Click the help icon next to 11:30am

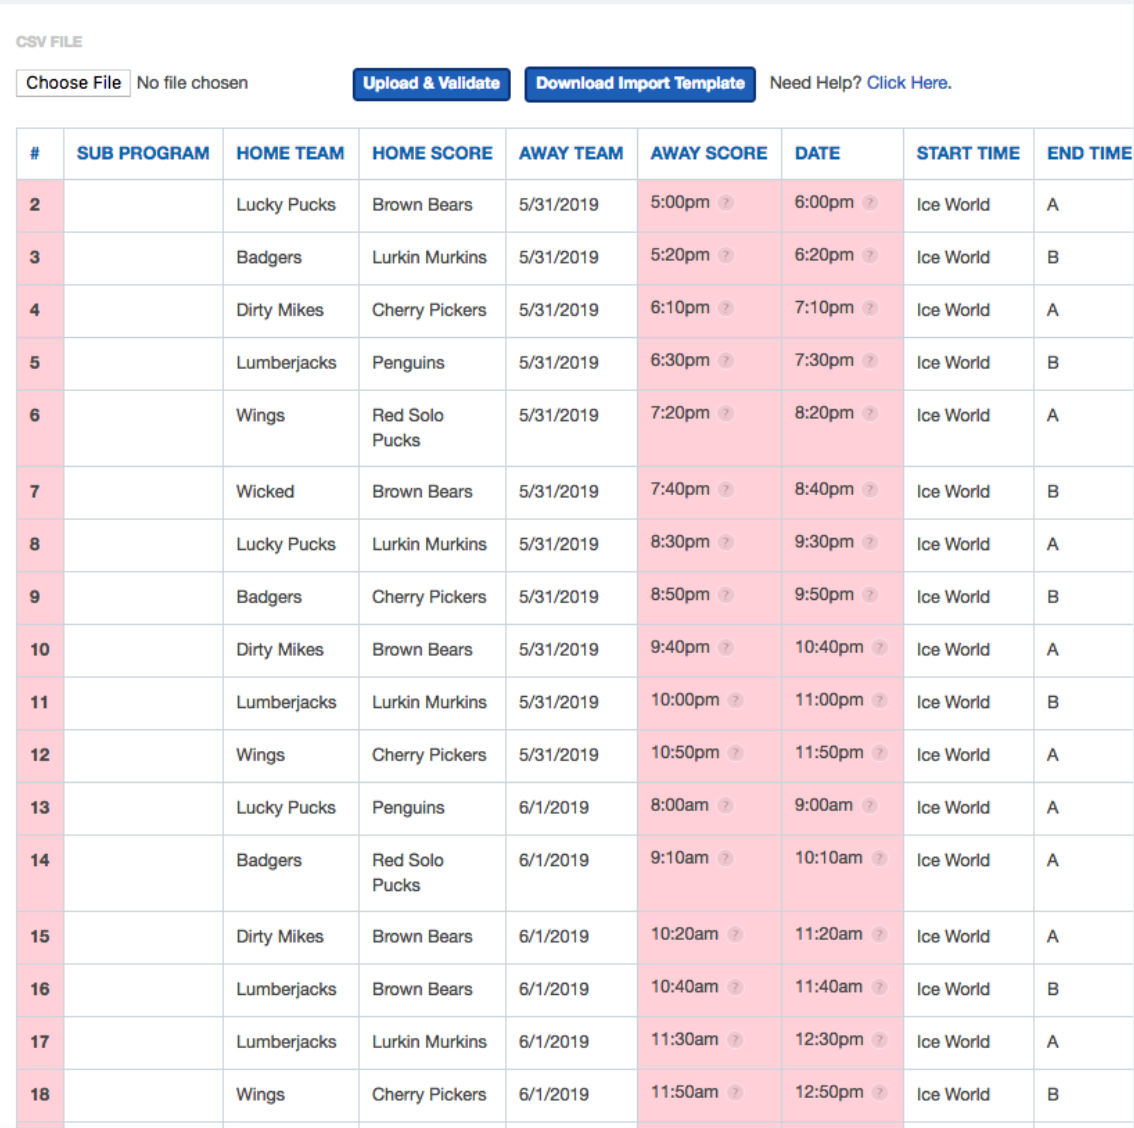(735, 1041)
